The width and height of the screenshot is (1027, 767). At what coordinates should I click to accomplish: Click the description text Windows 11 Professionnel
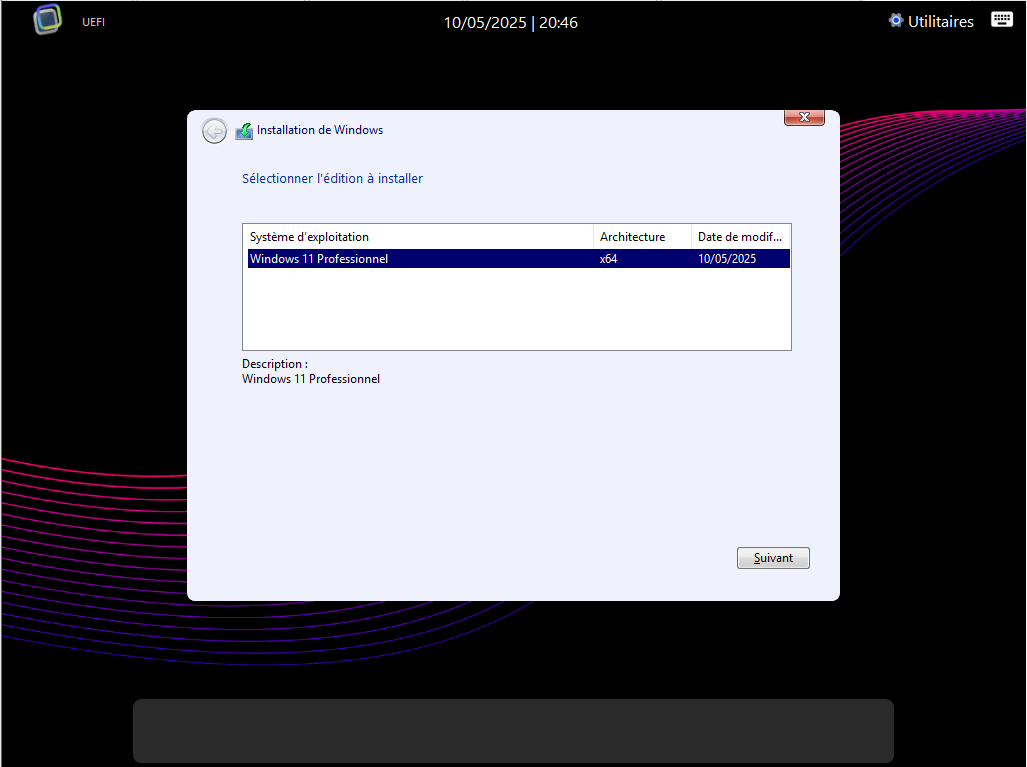coord(310,379)
